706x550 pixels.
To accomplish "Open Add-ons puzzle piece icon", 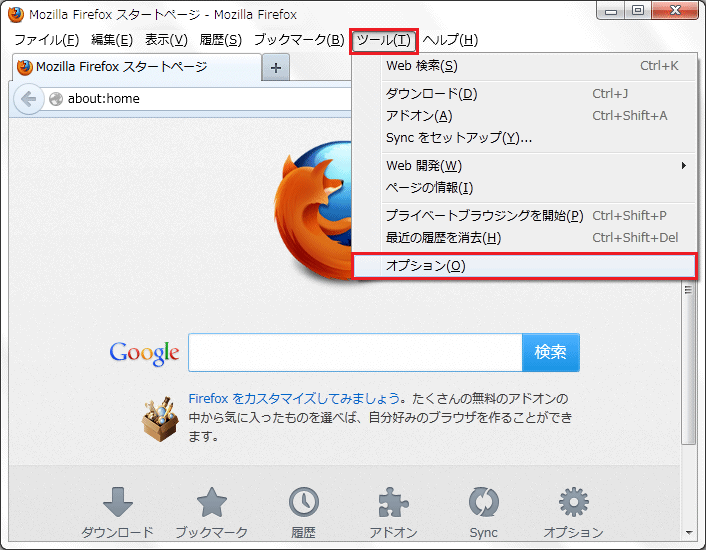I will [x=393, y=503].
